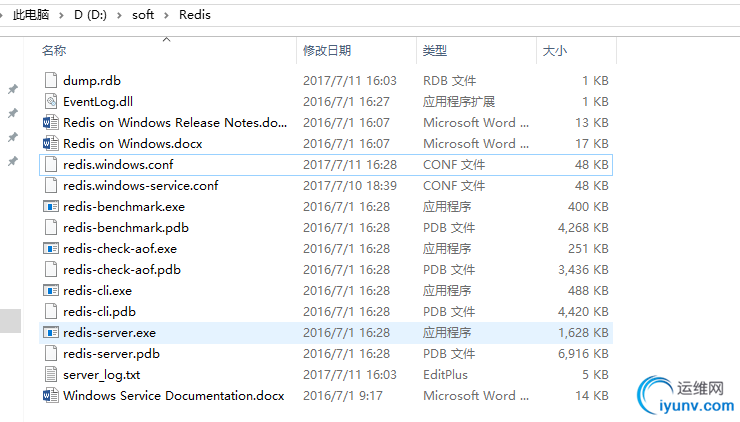Screen dimensions: 740x422
Task: Select the redis-cli.exe file name
Action: [97, 291]
